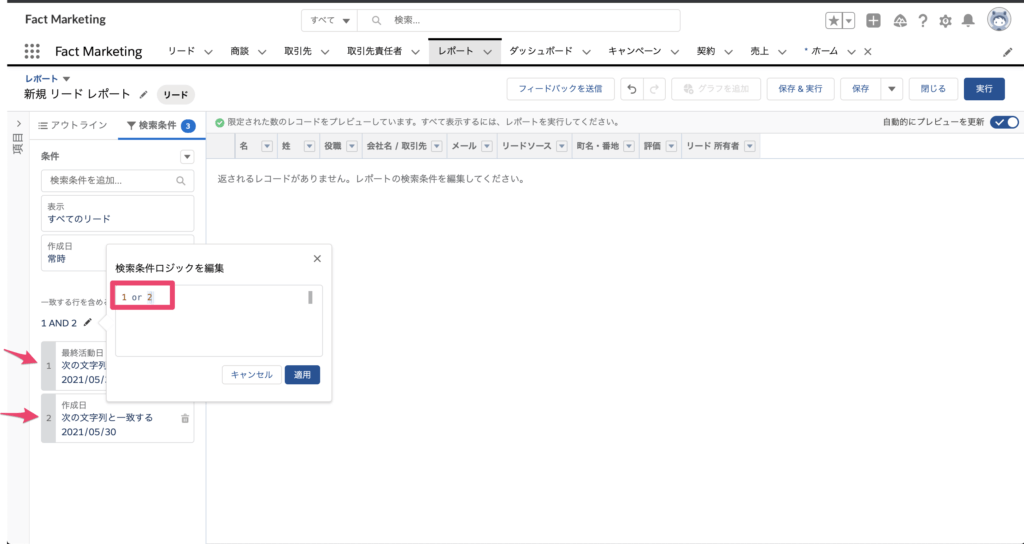Open the notifications bell

click(x=968, y=21)
